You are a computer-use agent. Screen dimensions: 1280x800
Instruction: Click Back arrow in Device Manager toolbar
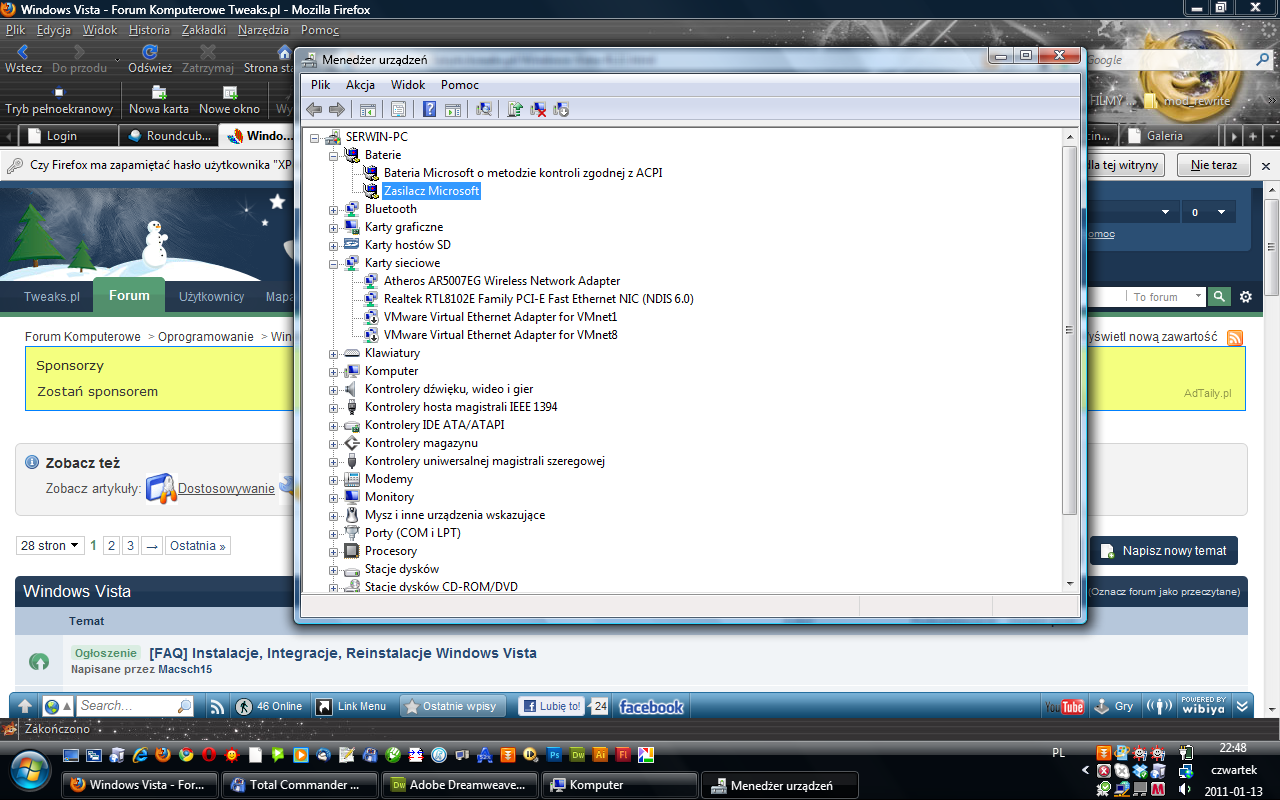[314, 109]
